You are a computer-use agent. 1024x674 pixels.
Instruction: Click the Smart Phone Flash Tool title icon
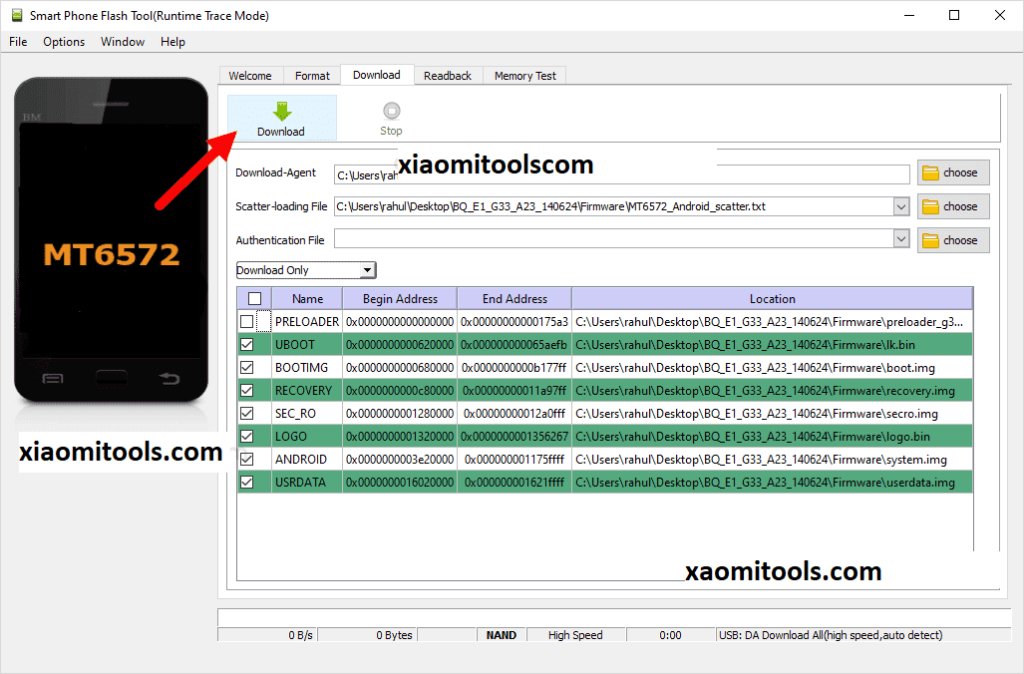click(x=14, y=15)
